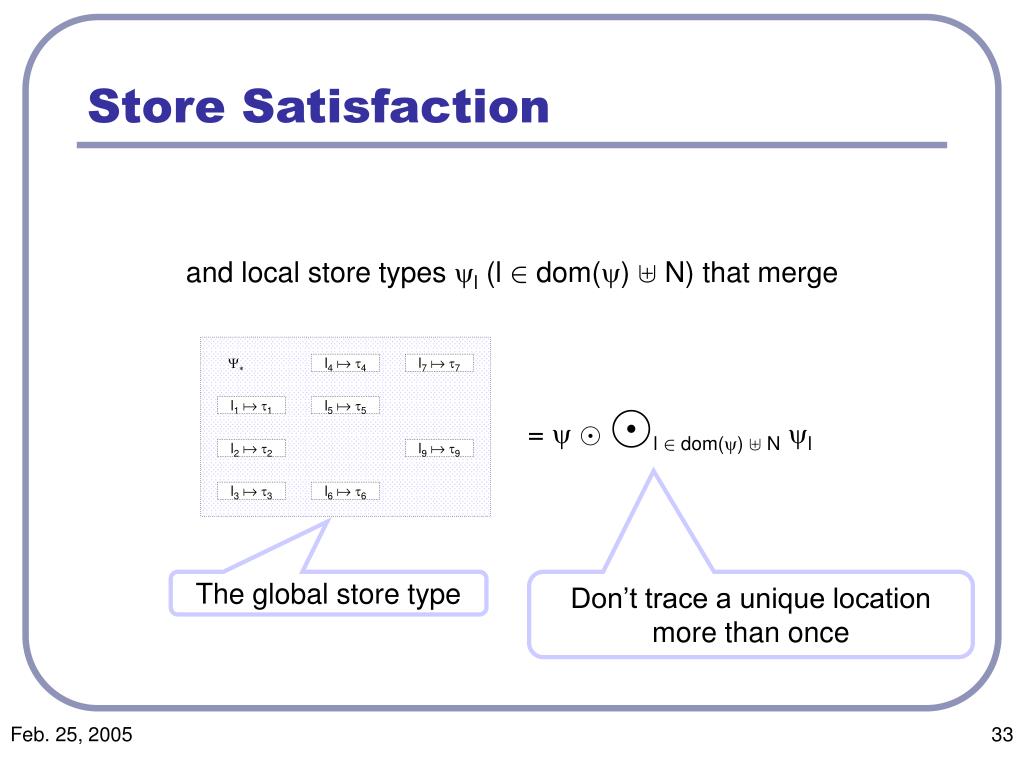Click the l4 ↦ τ4 mapping box

345,364
